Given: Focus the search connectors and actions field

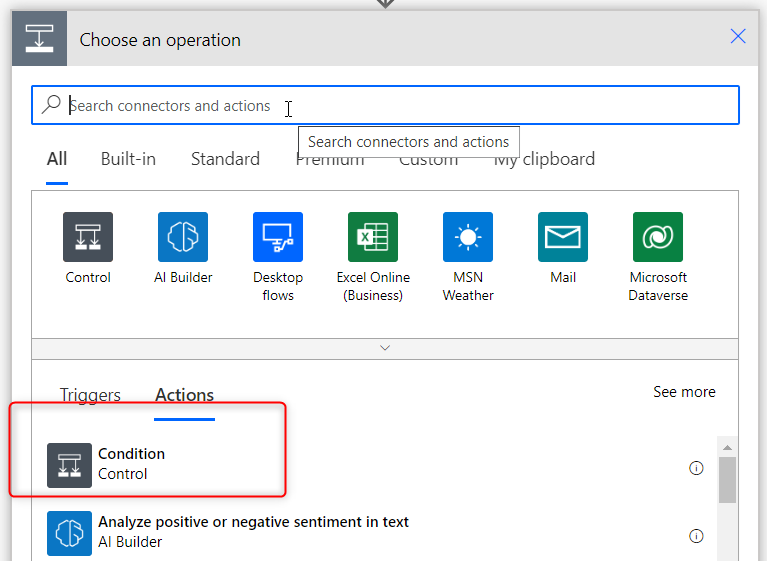Looking at the screenshot, I should (385, 105).
